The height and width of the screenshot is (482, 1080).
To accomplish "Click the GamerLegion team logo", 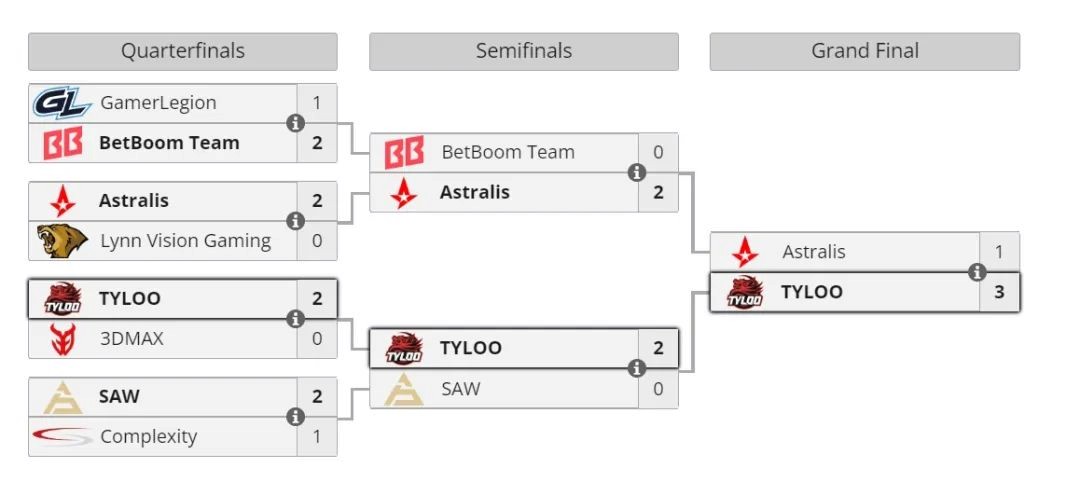I will 62,103.
